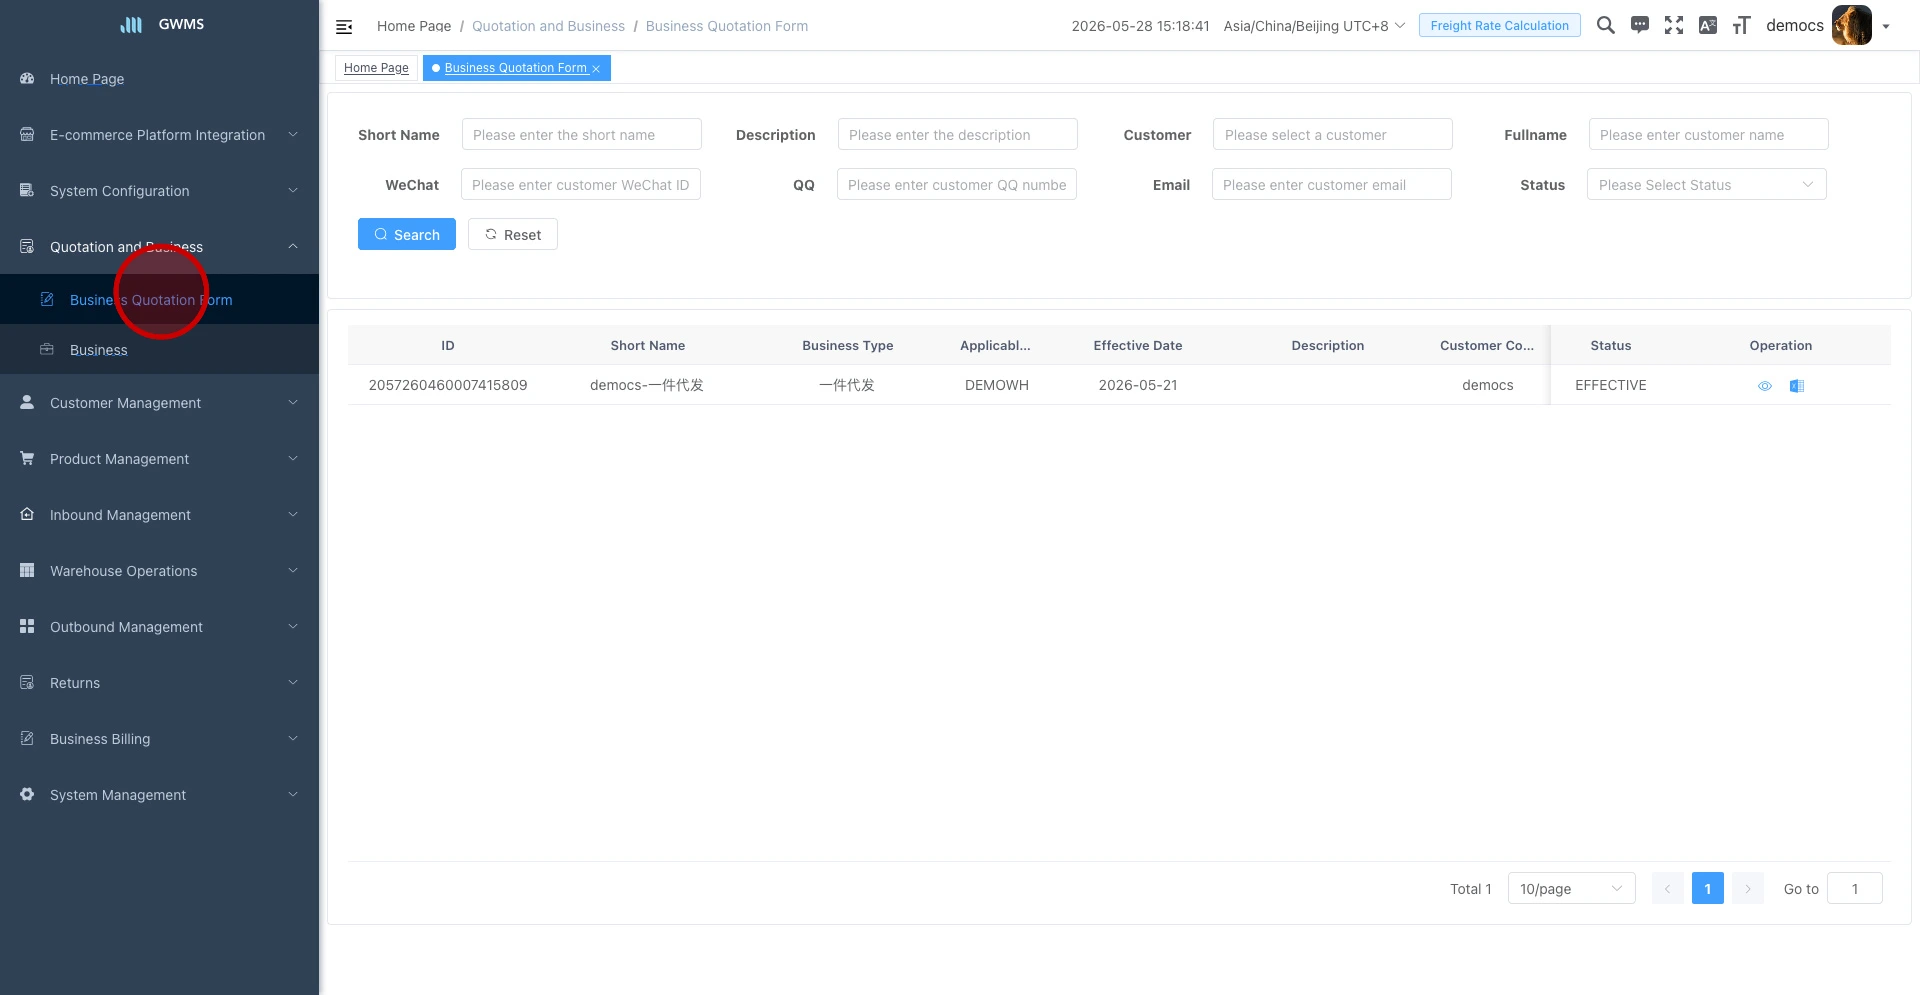Viewport: 1920px width, 995px height.
Task: Expand Product Management menu chevron
Action: coord(293,458)
